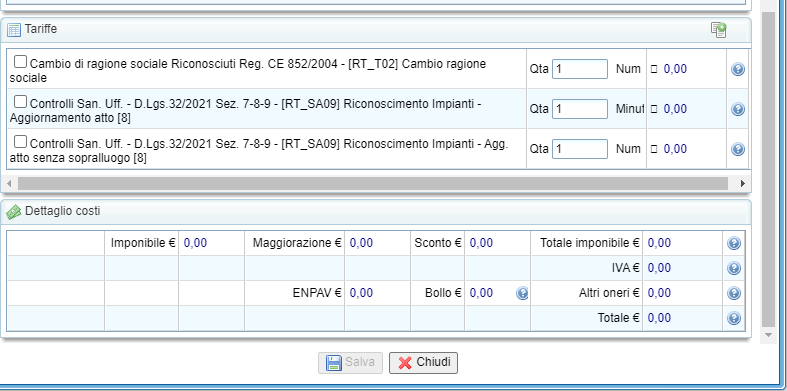The height and width of the screenshot is (391, 787).
Task: Click the Sconto € label
Action: 438,243
